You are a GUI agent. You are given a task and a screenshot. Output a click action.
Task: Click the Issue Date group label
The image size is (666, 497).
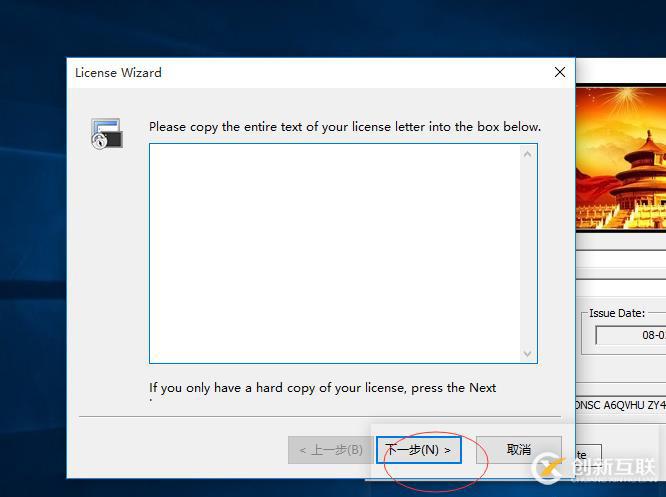tap(617, 313)
